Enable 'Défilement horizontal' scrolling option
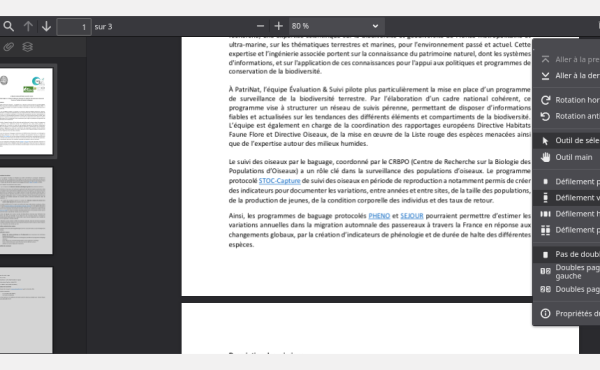Screen dimensions: 600x370 coord(567,214)
